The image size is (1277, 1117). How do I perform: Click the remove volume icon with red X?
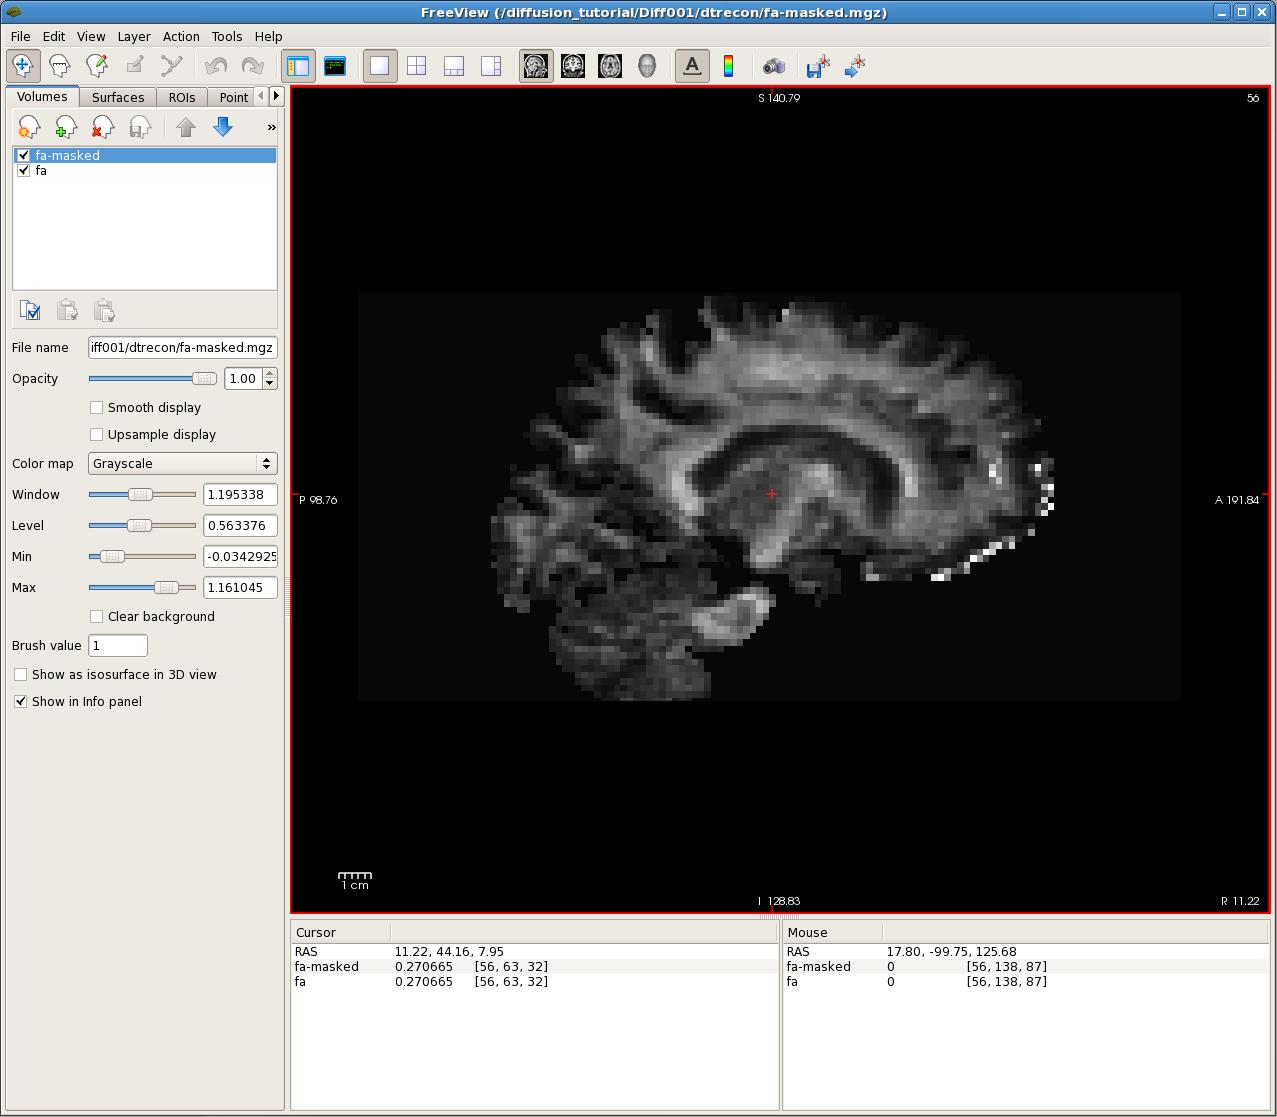[x=103, y=127]
